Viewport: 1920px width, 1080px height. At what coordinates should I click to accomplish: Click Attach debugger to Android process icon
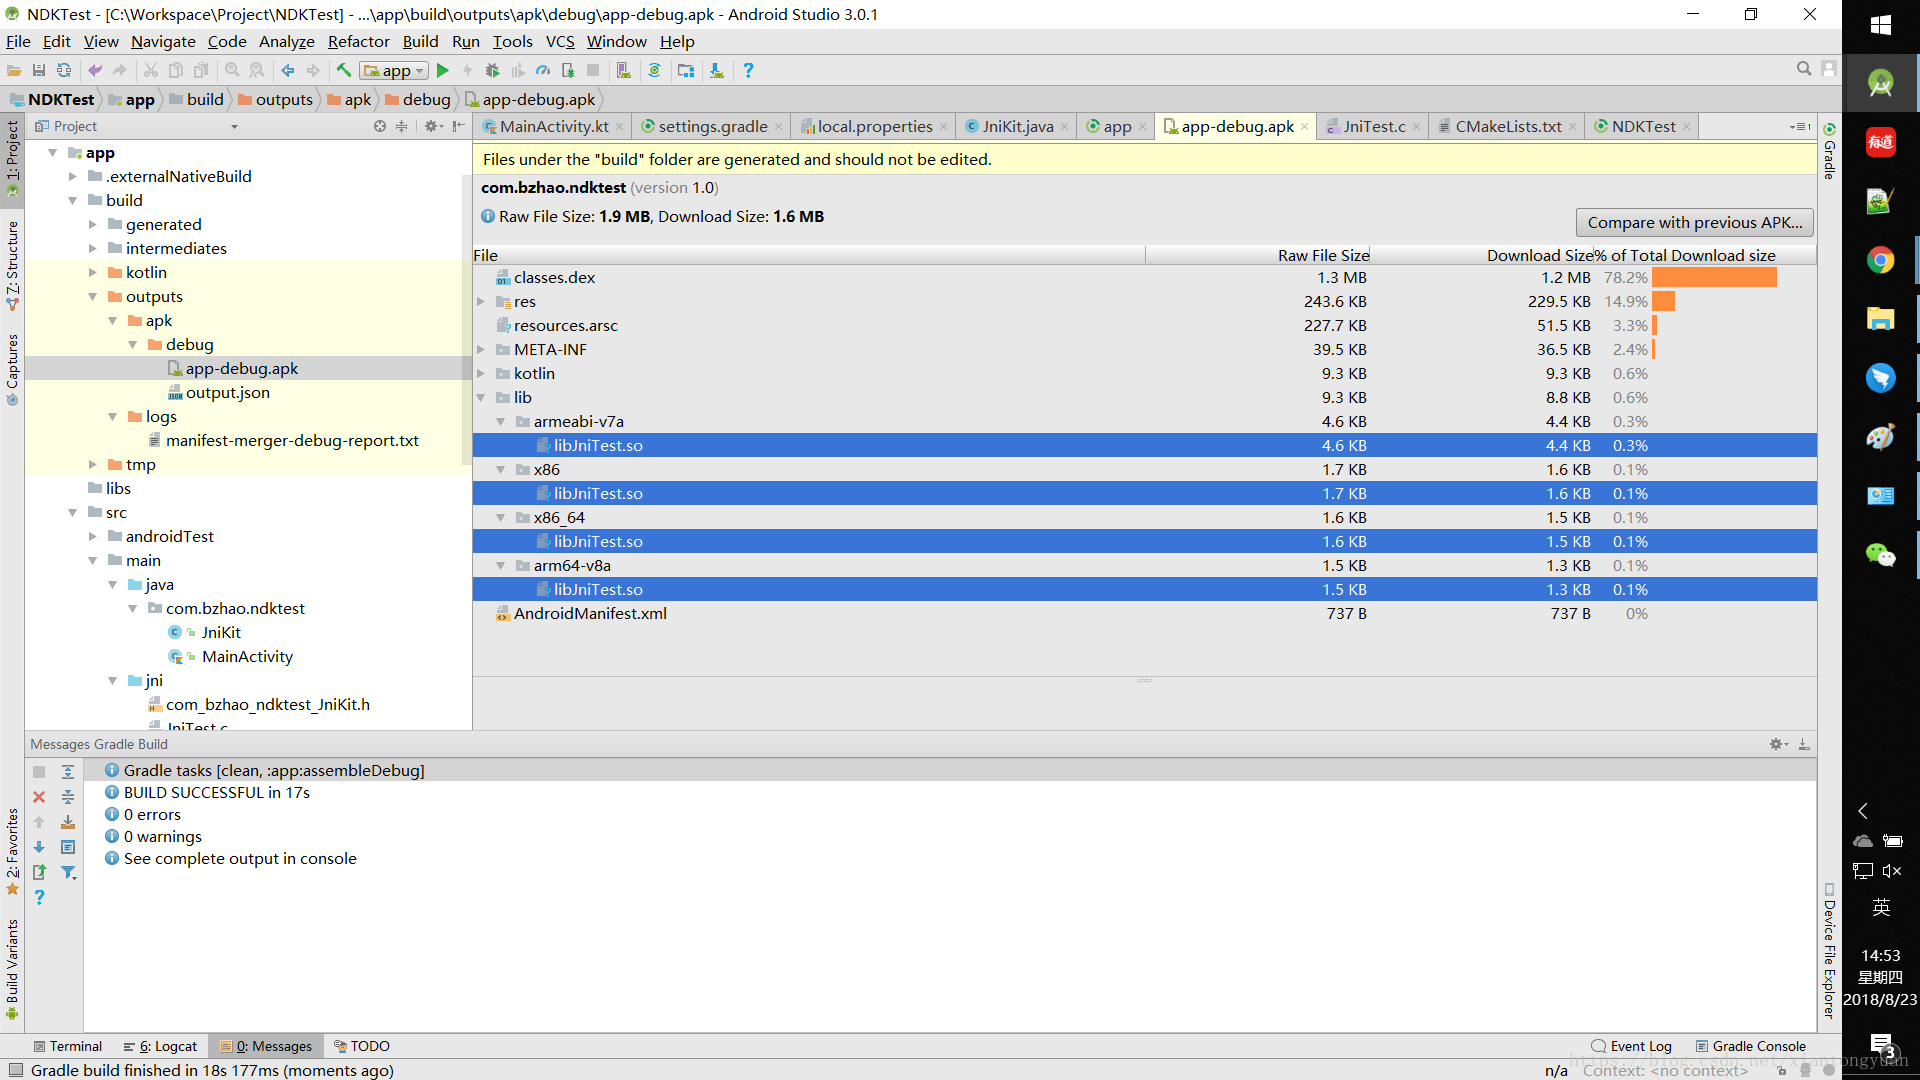click(x=568, y=70)
